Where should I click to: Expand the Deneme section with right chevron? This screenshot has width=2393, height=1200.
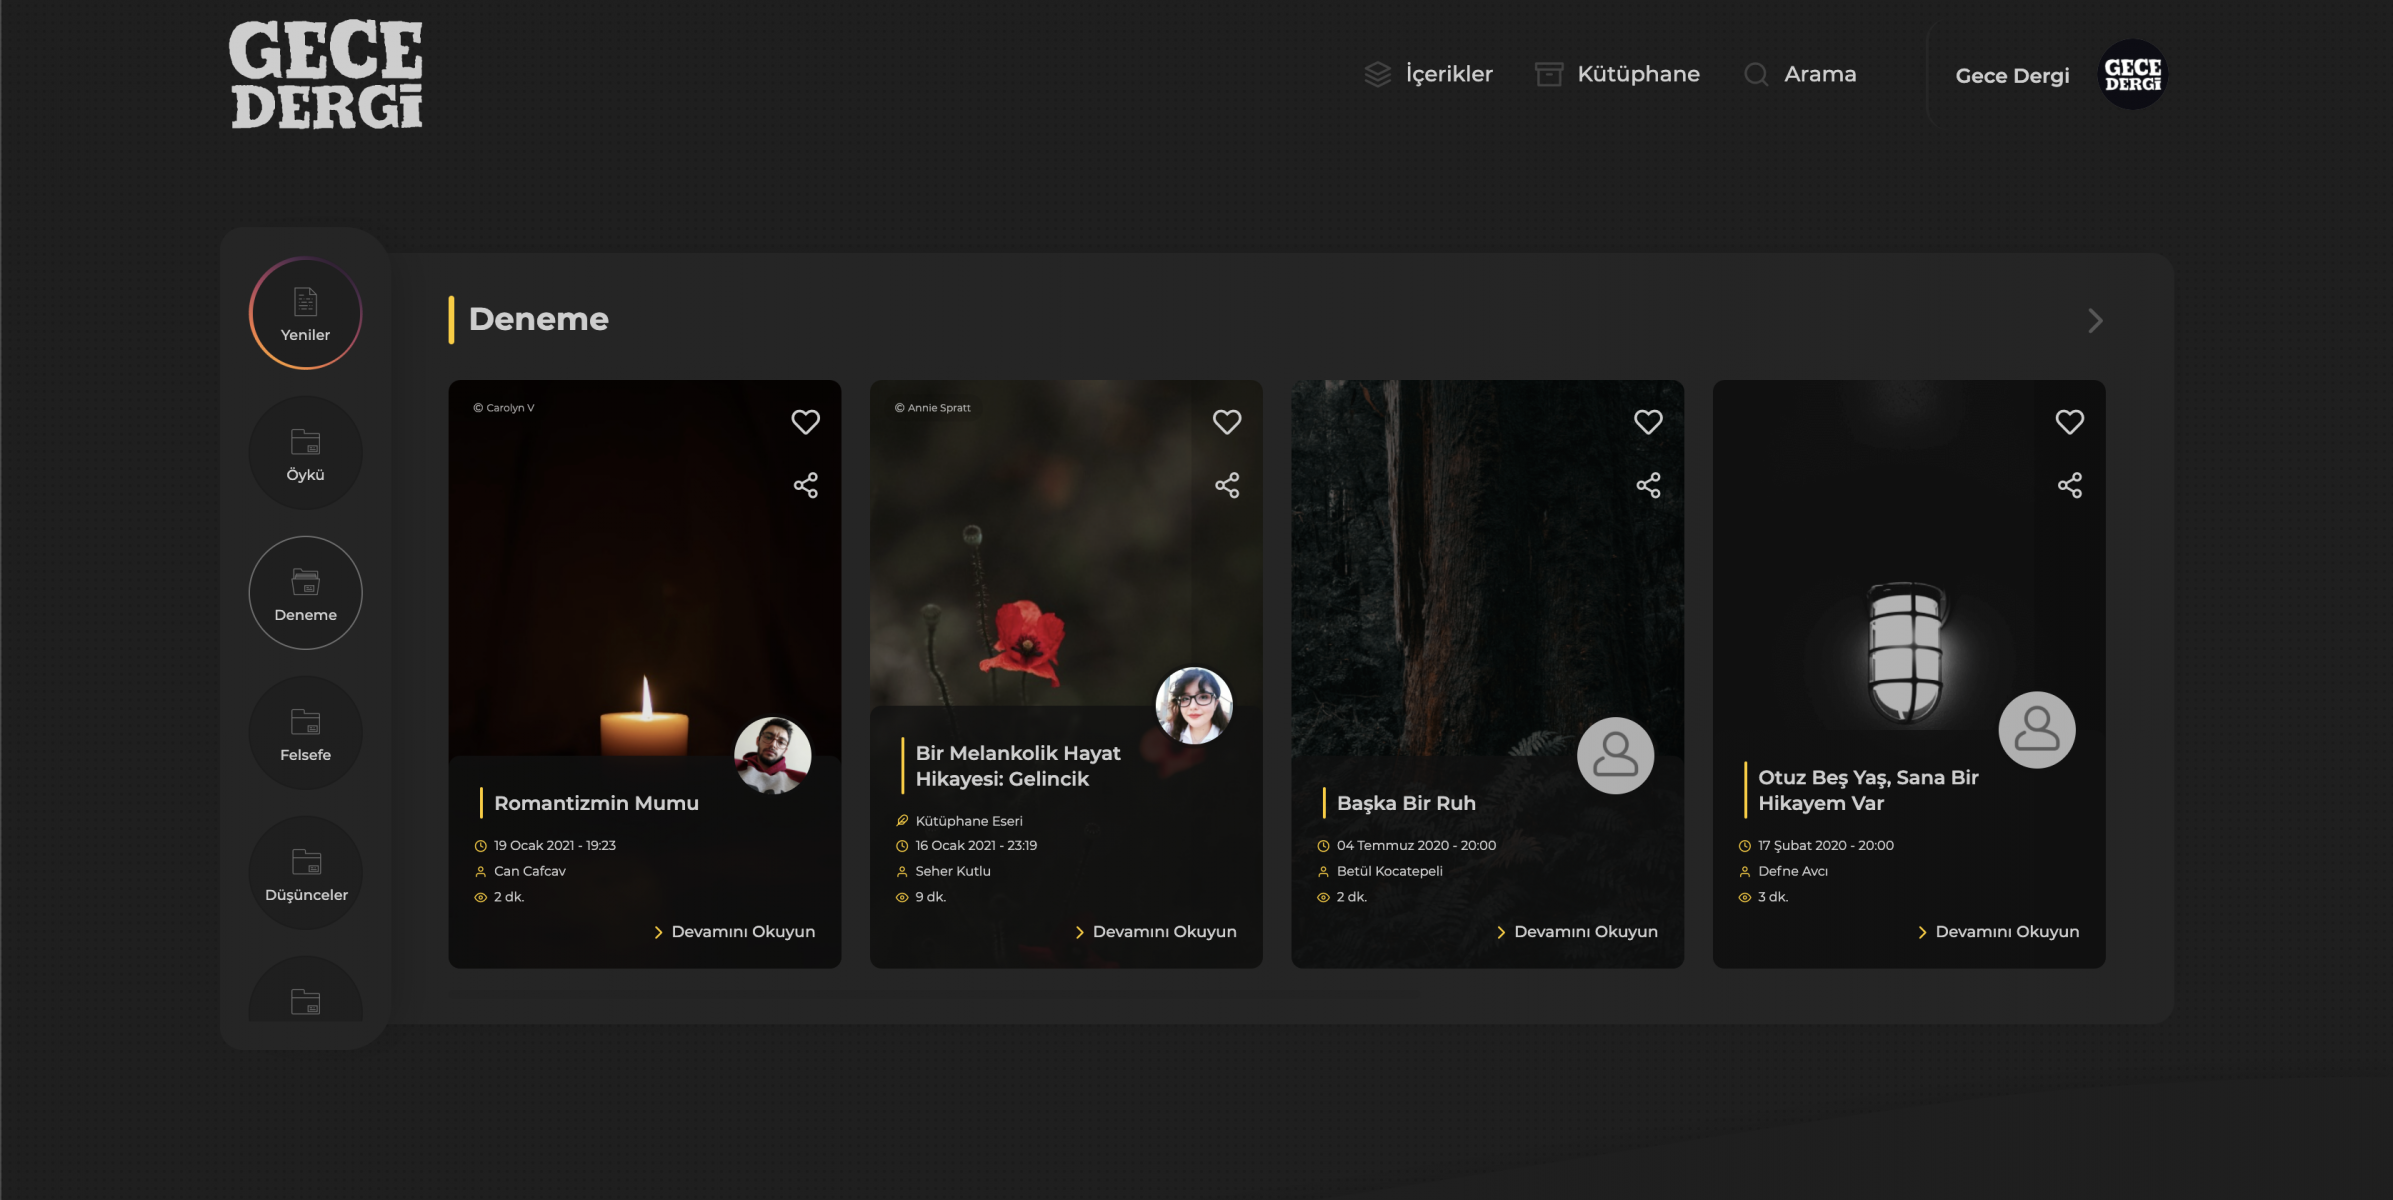pos(2094,321)
